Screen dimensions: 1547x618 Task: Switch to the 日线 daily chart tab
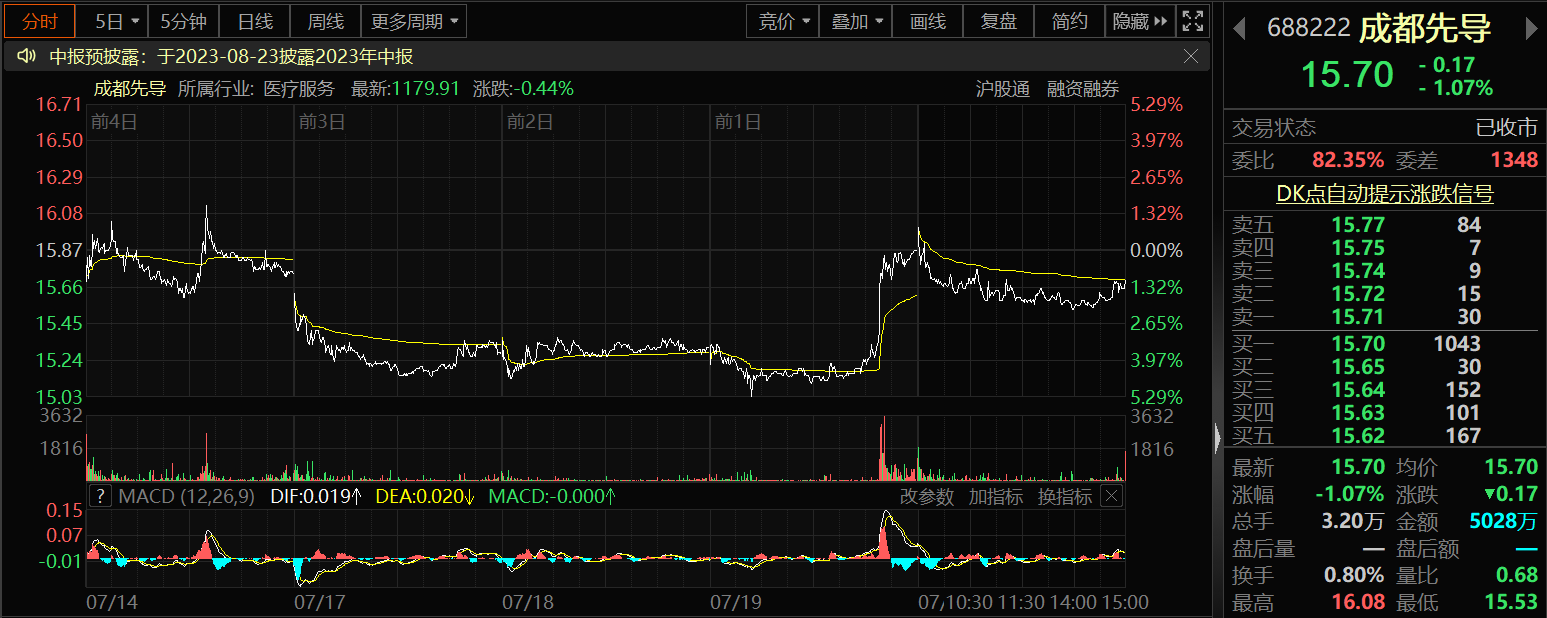tap(255, 21)
